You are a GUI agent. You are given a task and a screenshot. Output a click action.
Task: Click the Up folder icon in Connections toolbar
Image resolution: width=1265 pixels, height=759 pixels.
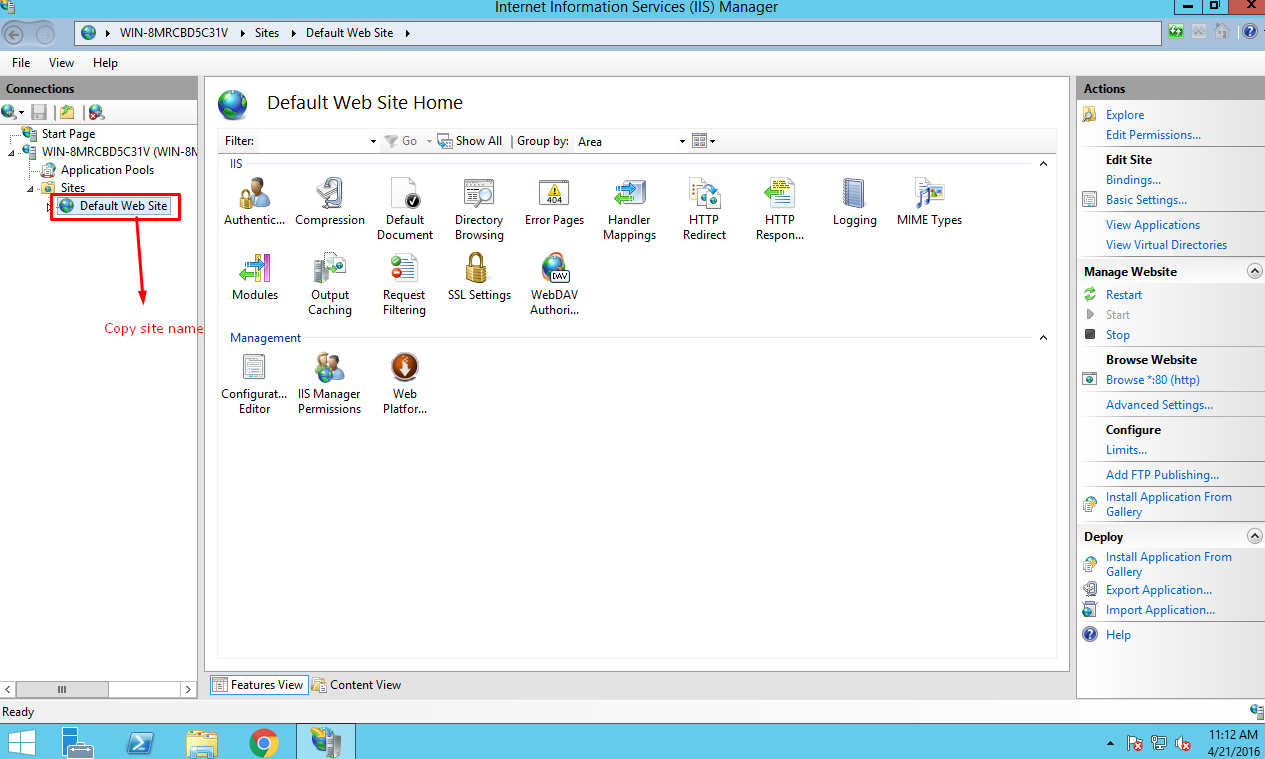click(x=66, y=112)
